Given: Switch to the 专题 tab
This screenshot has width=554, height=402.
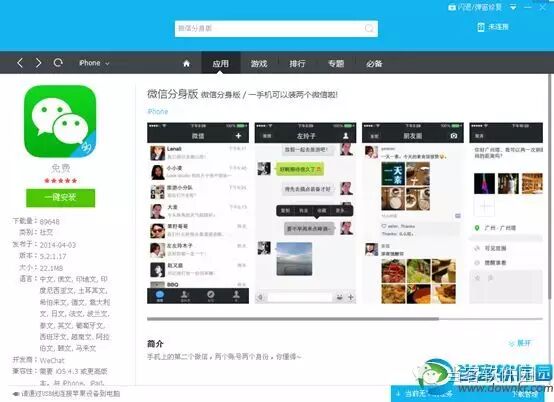Looking at the screenshot, I should [336, 64].
